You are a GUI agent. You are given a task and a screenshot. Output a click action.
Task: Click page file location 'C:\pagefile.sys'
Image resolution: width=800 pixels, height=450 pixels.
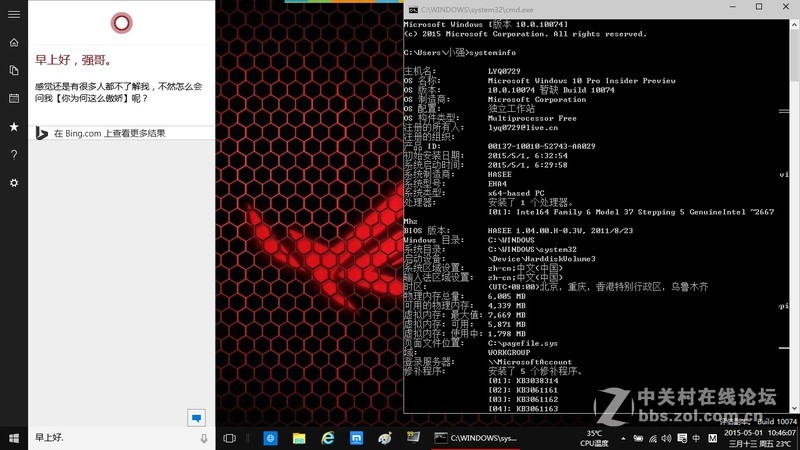pos(523,343)
